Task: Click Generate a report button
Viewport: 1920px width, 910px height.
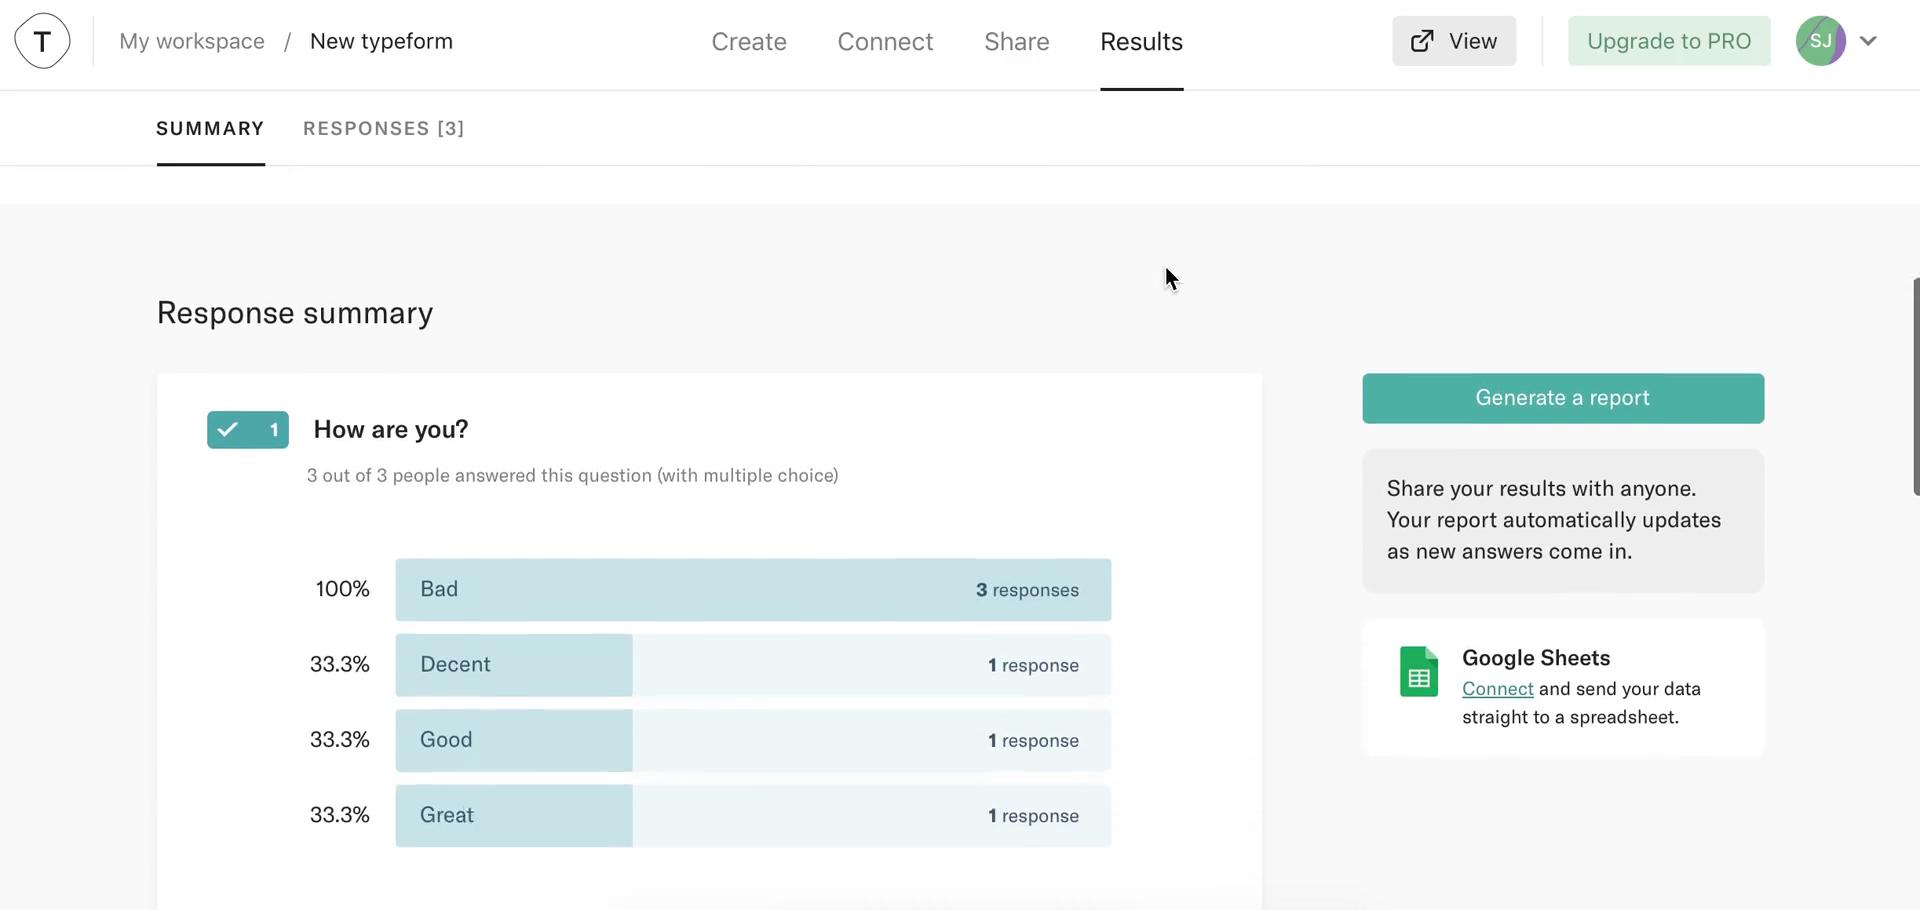Action: [1563, 398]
